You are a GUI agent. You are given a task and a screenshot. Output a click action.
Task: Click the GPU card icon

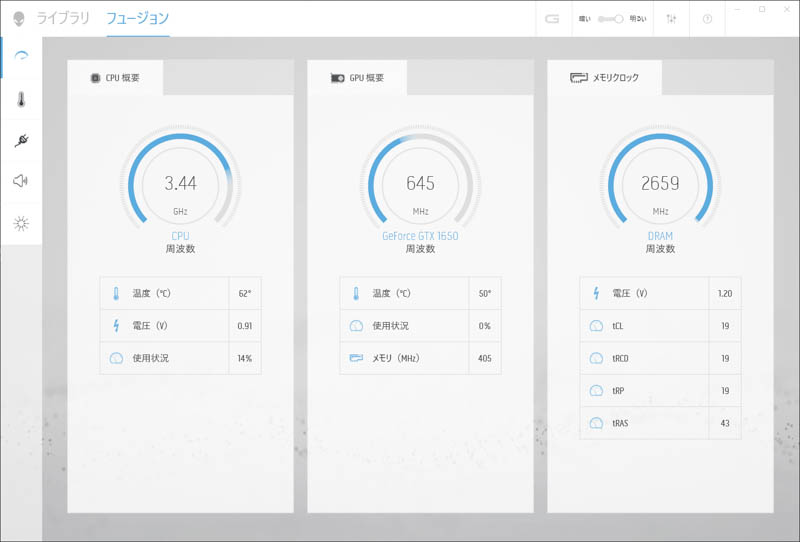pyautogui.click(x=337, y=78)
